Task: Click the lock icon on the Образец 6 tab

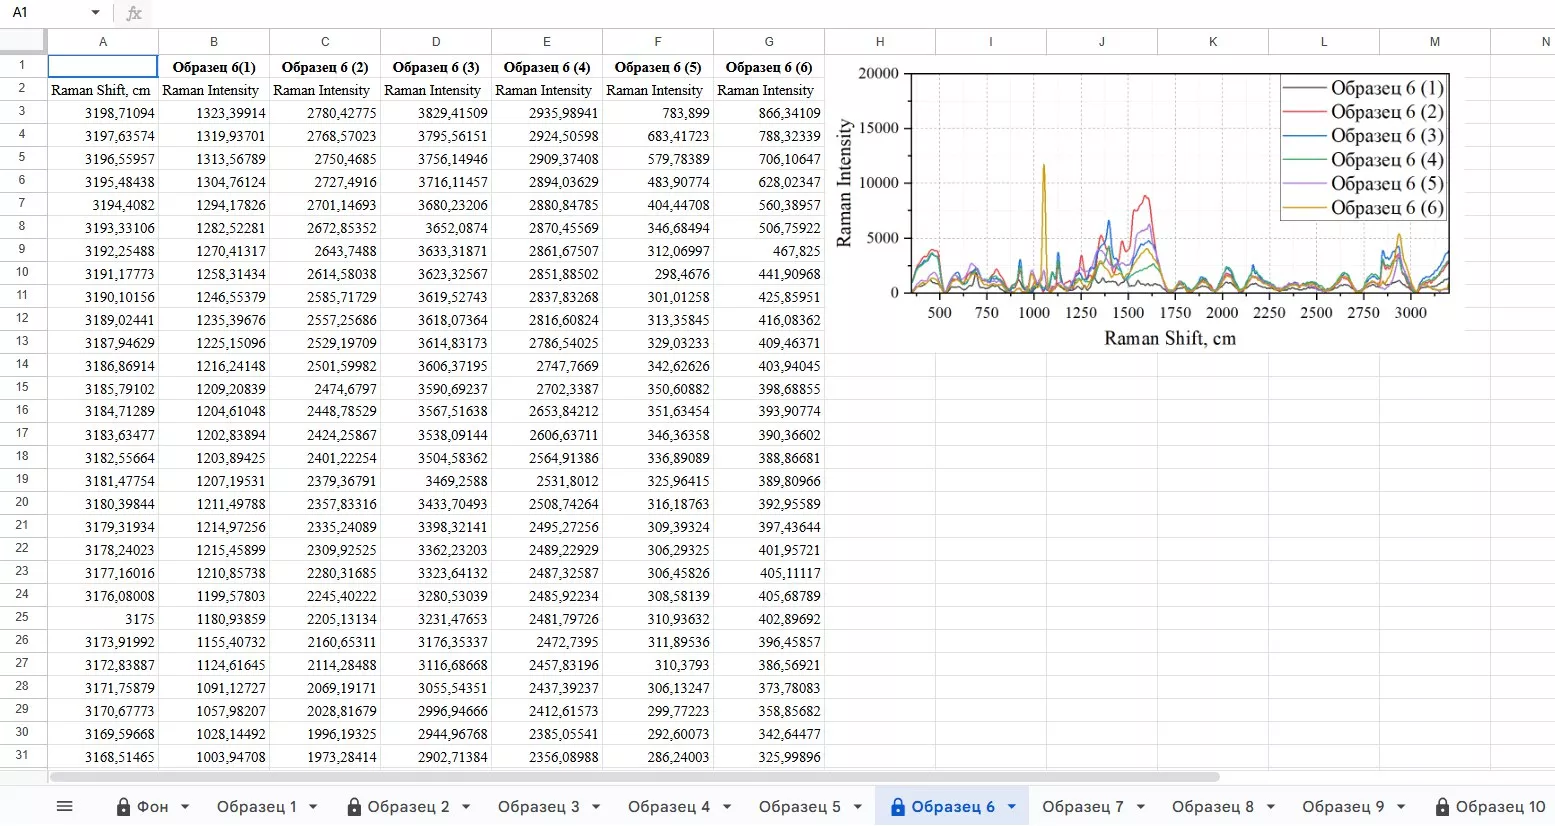Action: point(898,807)
